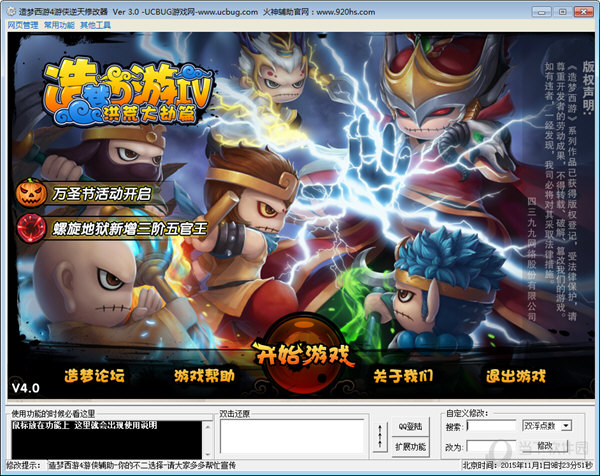The image size is (600, 476).
Task: Click the V4.0 version label
Action: click(26, 388)
